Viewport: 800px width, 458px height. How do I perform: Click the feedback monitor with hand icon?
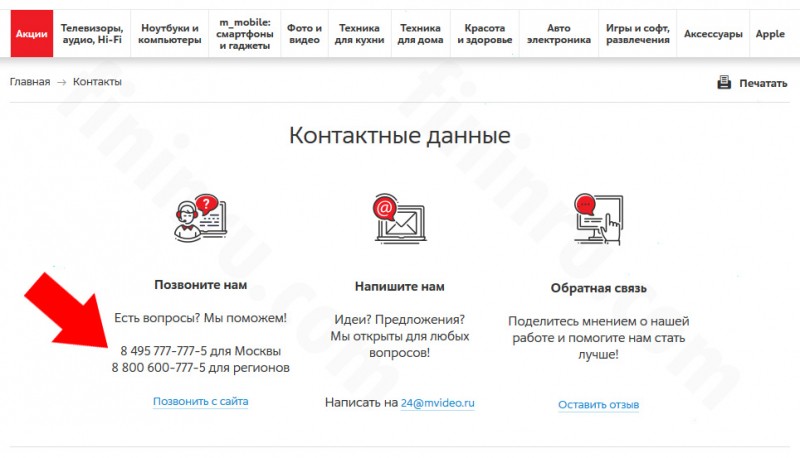[x=598, y=219]
